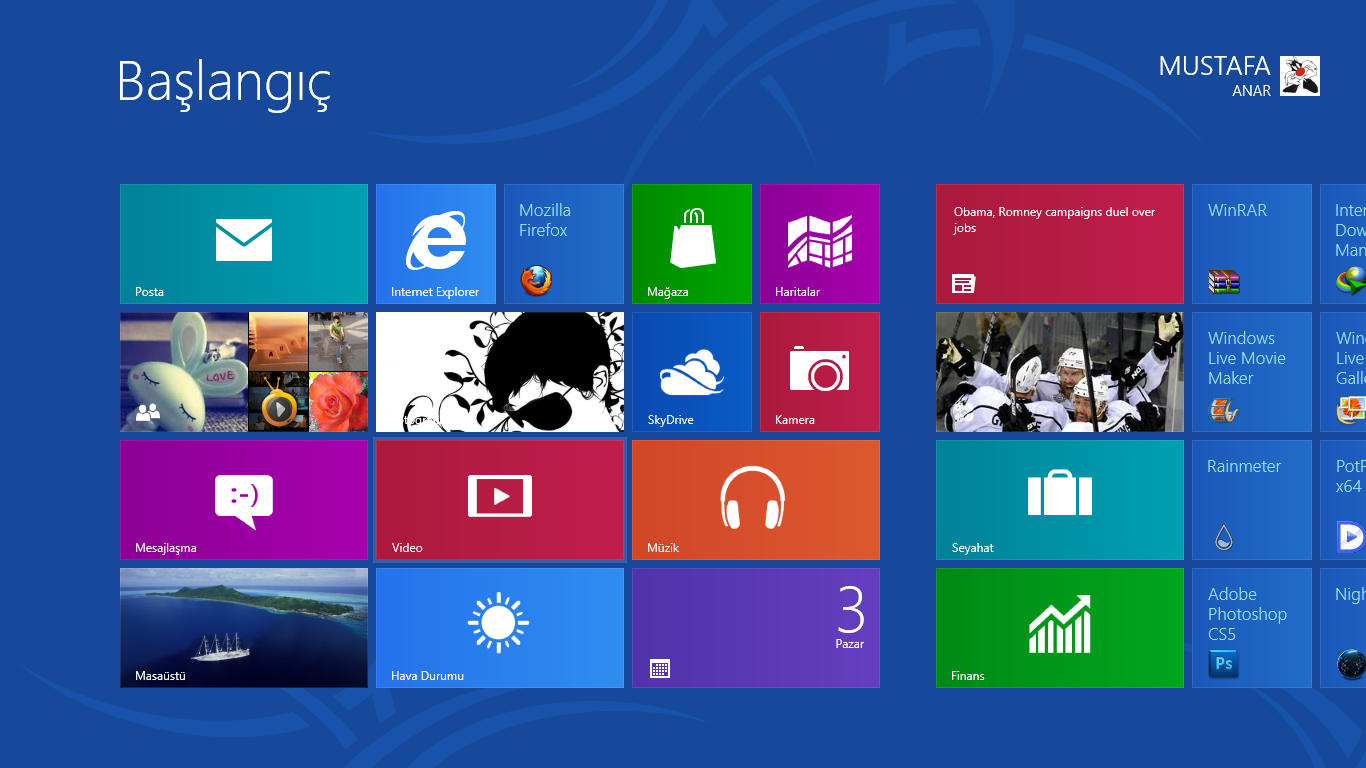Open the Video tile
Screen dimensions: 1366x768
500,500
